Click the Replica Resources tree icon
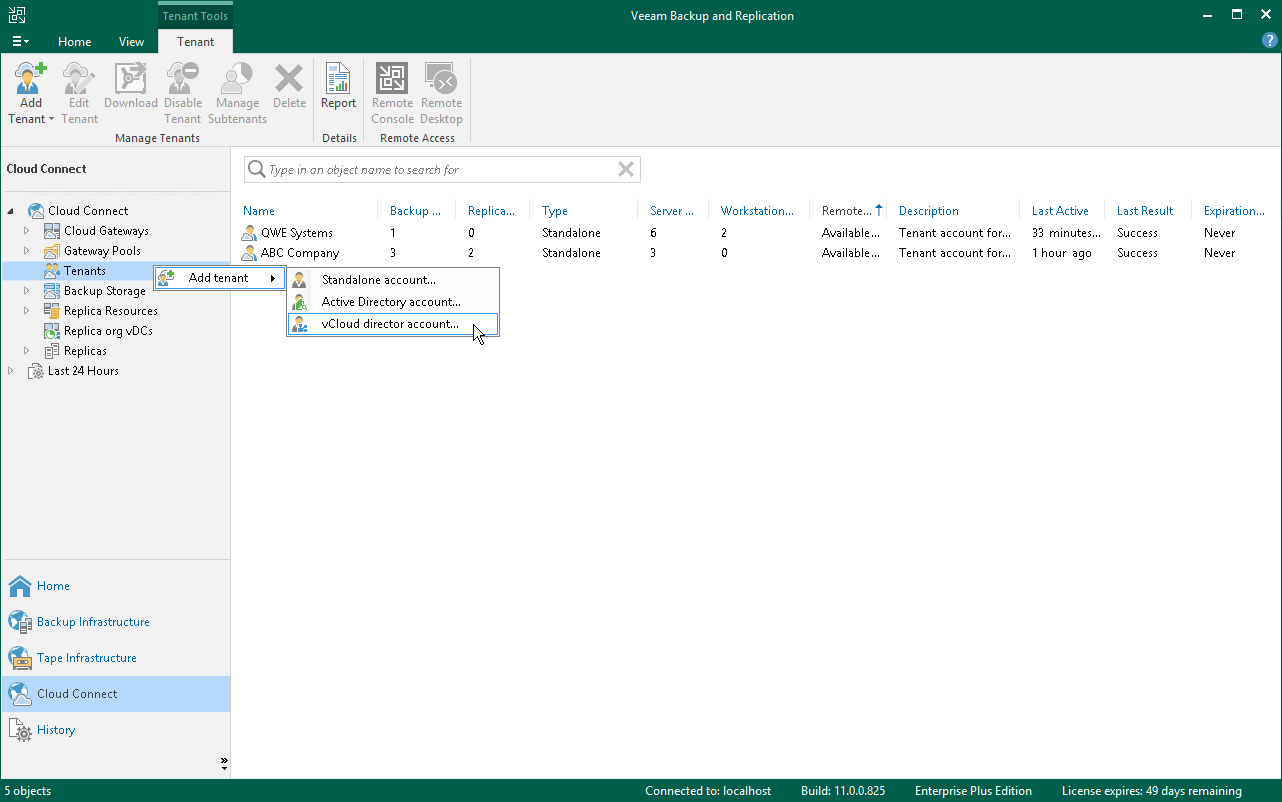 coord(52,311)
